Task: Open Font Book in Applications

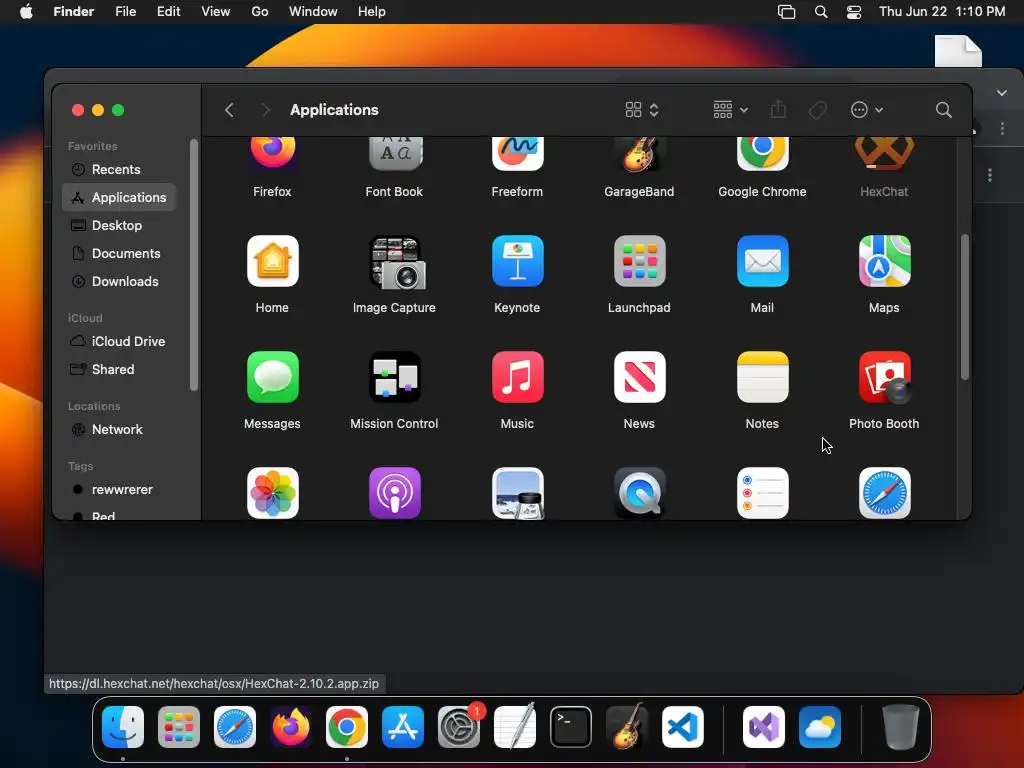Action: coord(394,153)
